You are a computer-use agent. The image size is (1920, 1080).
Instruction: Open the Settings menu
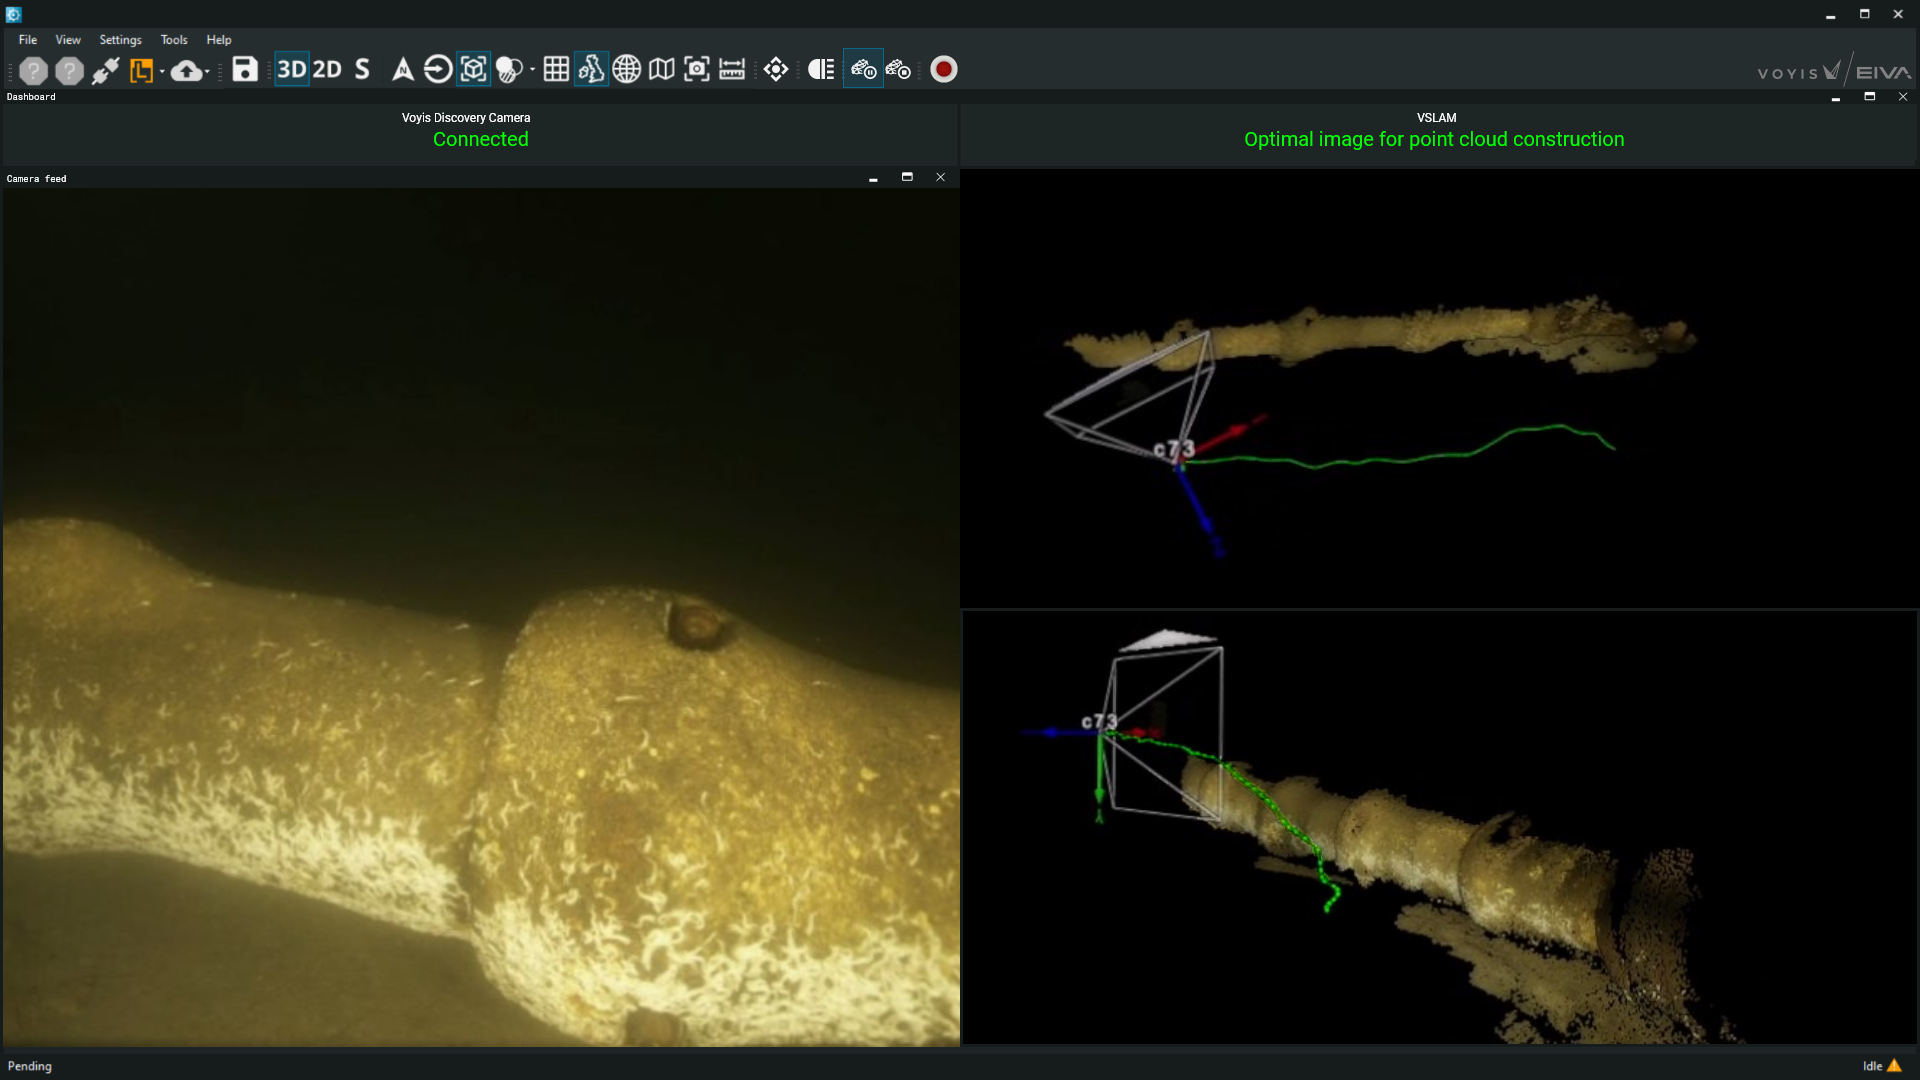pos(119,39)
